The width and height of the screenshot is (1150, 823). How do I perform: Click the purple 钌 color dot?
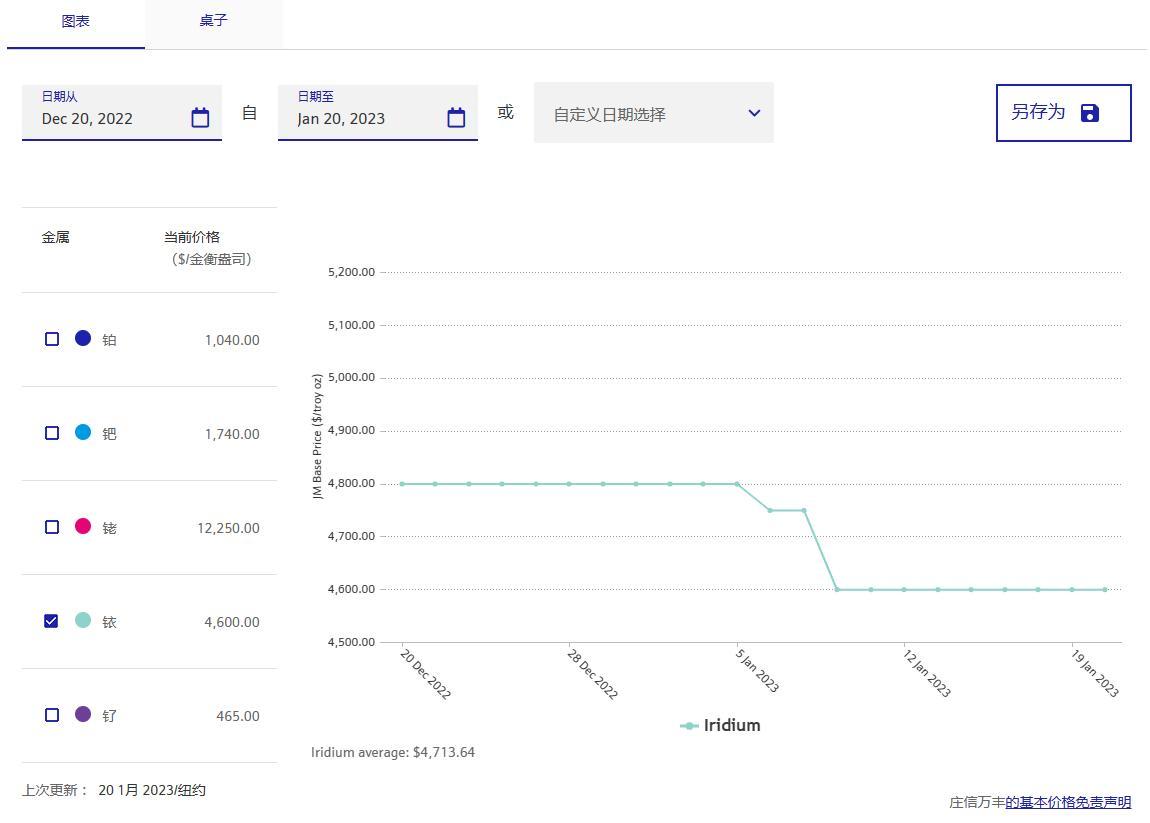pos(83,714)
